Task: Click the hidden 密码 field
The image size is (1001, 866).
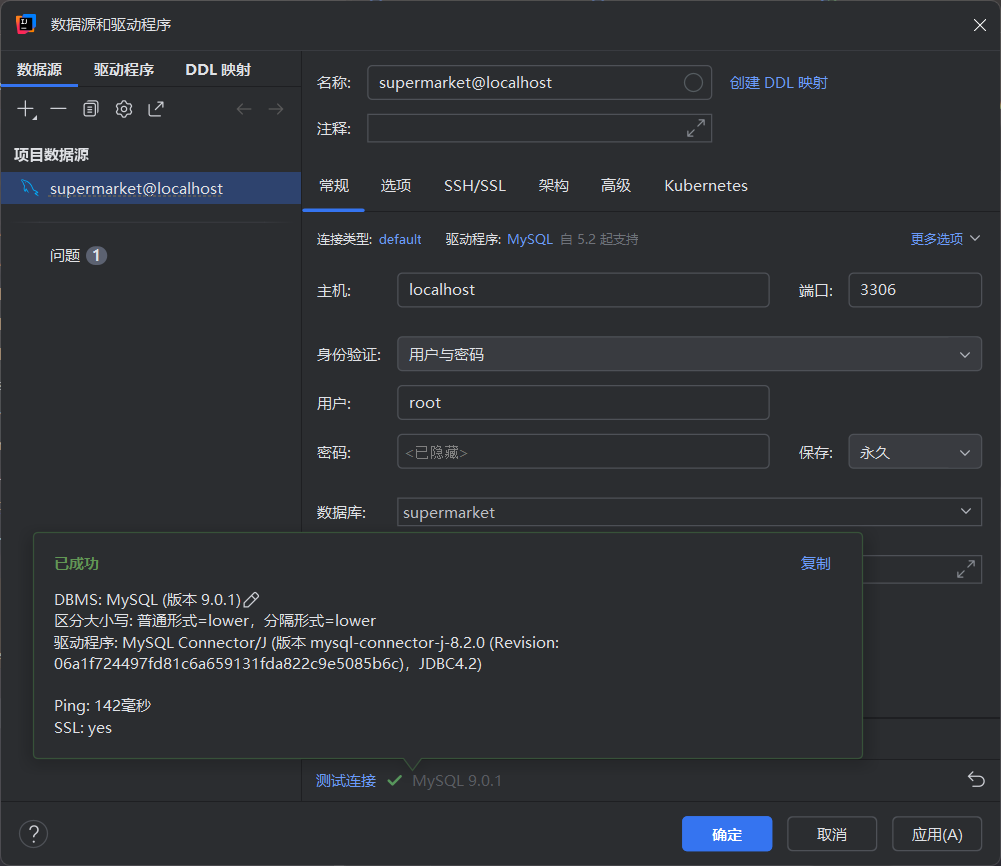Action: point(583,452)
